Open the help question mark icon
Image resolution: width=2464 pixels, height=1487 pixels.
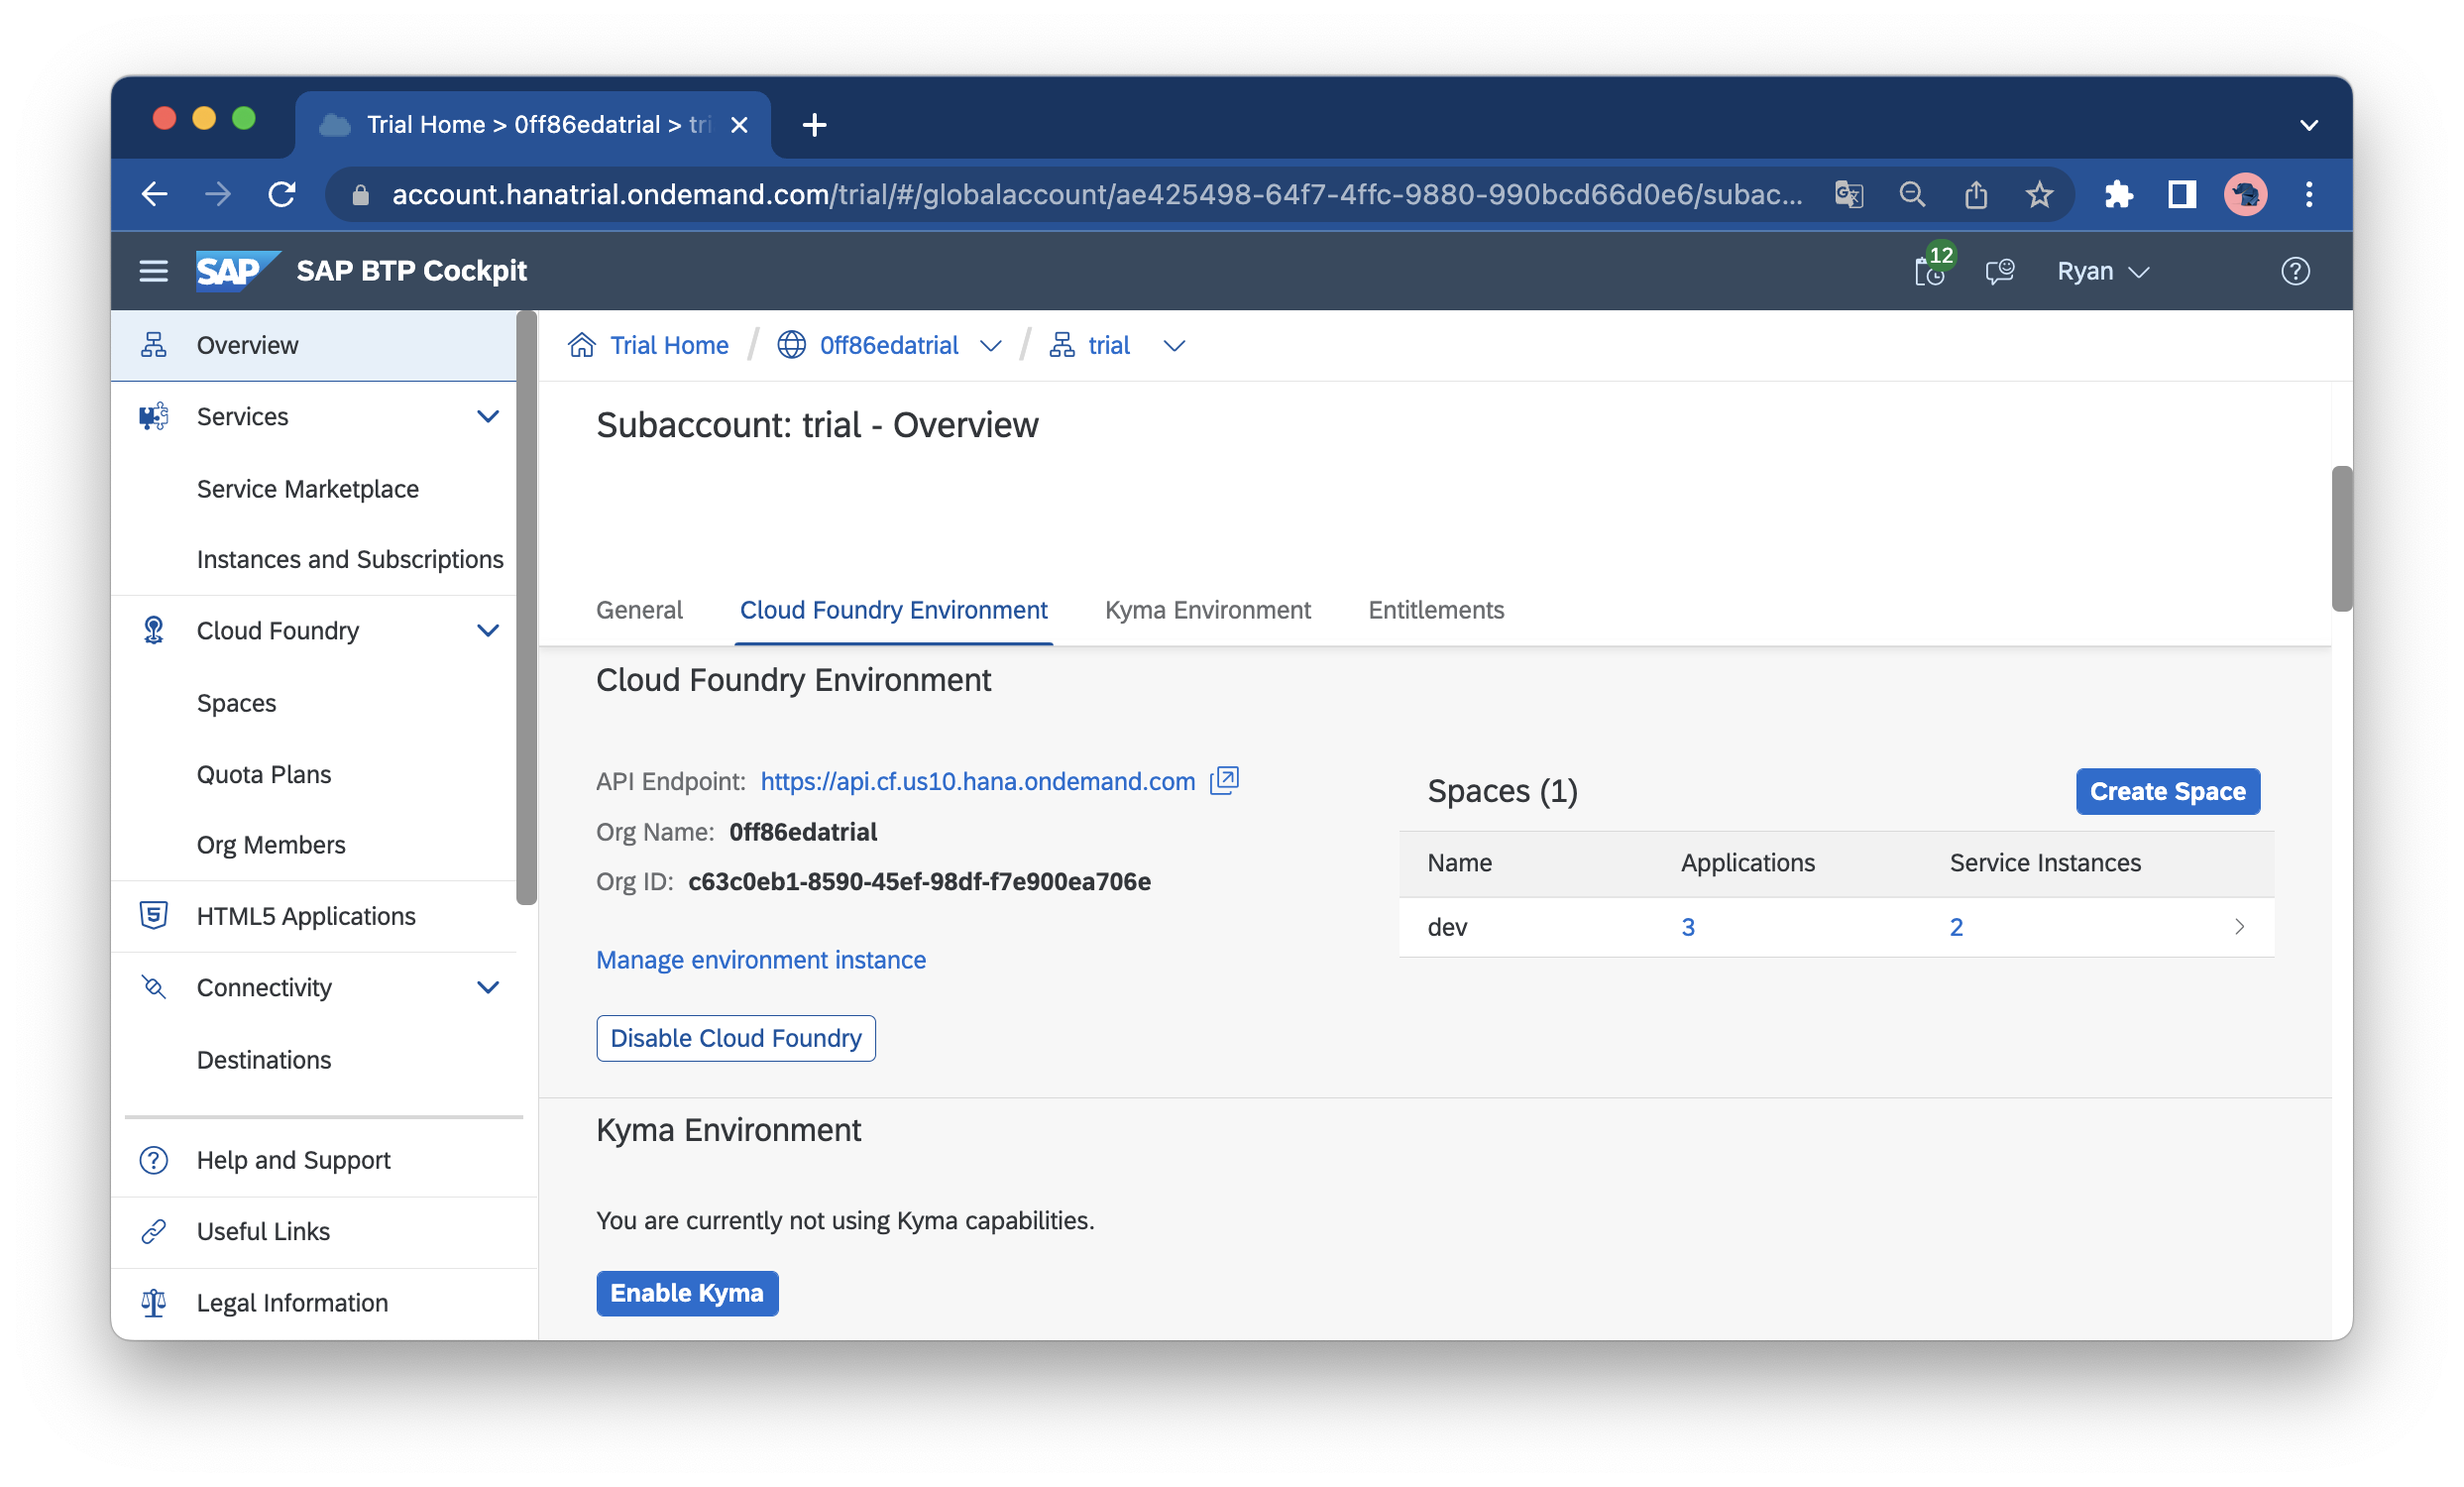[2294, 271]
